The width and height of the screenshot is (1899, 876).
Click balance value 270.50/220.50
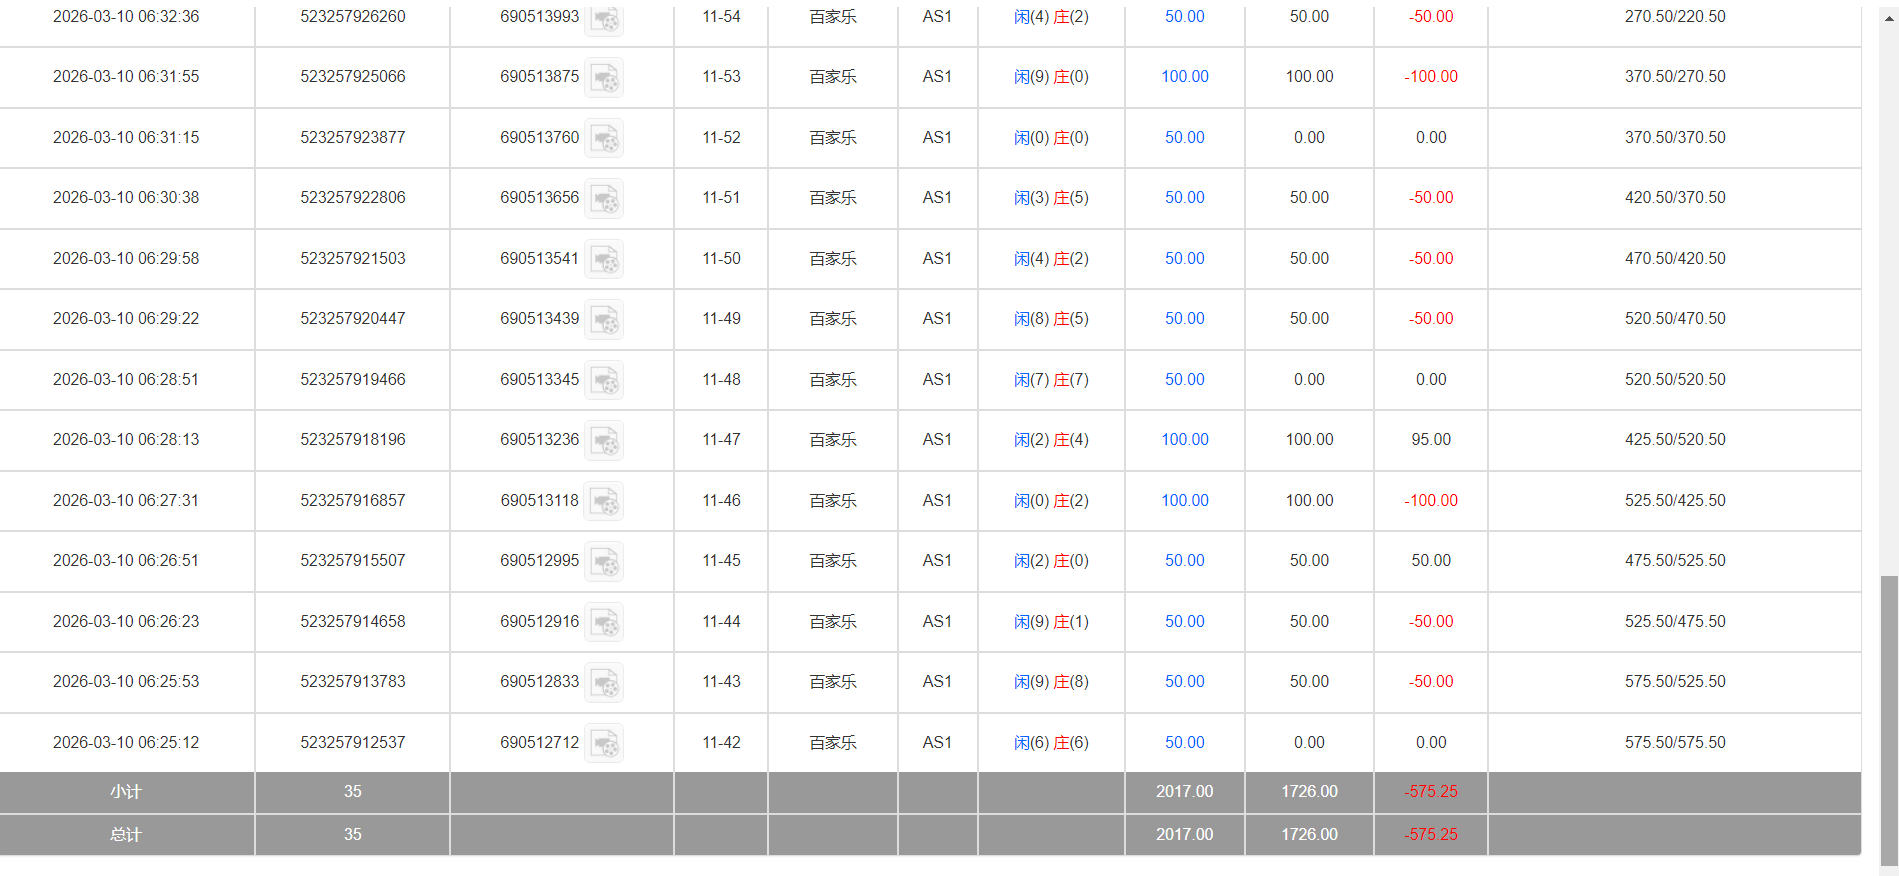point(1675,17)
